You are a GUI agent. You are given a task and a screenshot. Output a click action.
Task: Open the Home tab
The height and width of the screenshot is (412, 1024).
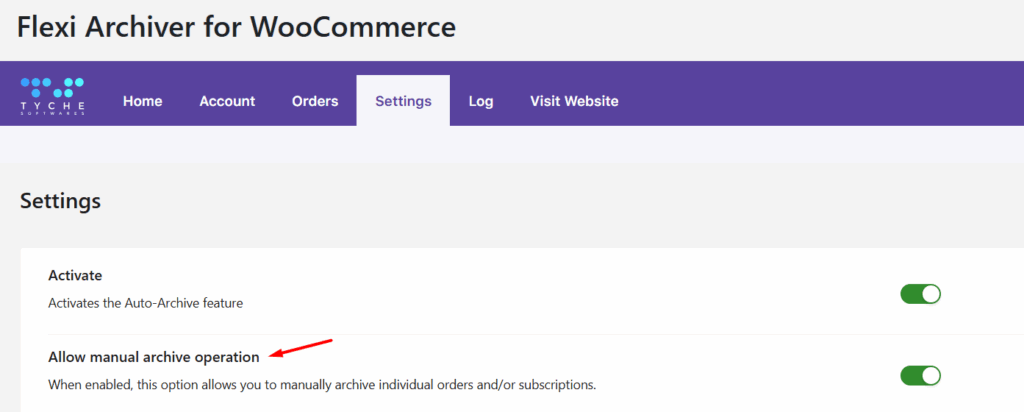tap(142, 101)
